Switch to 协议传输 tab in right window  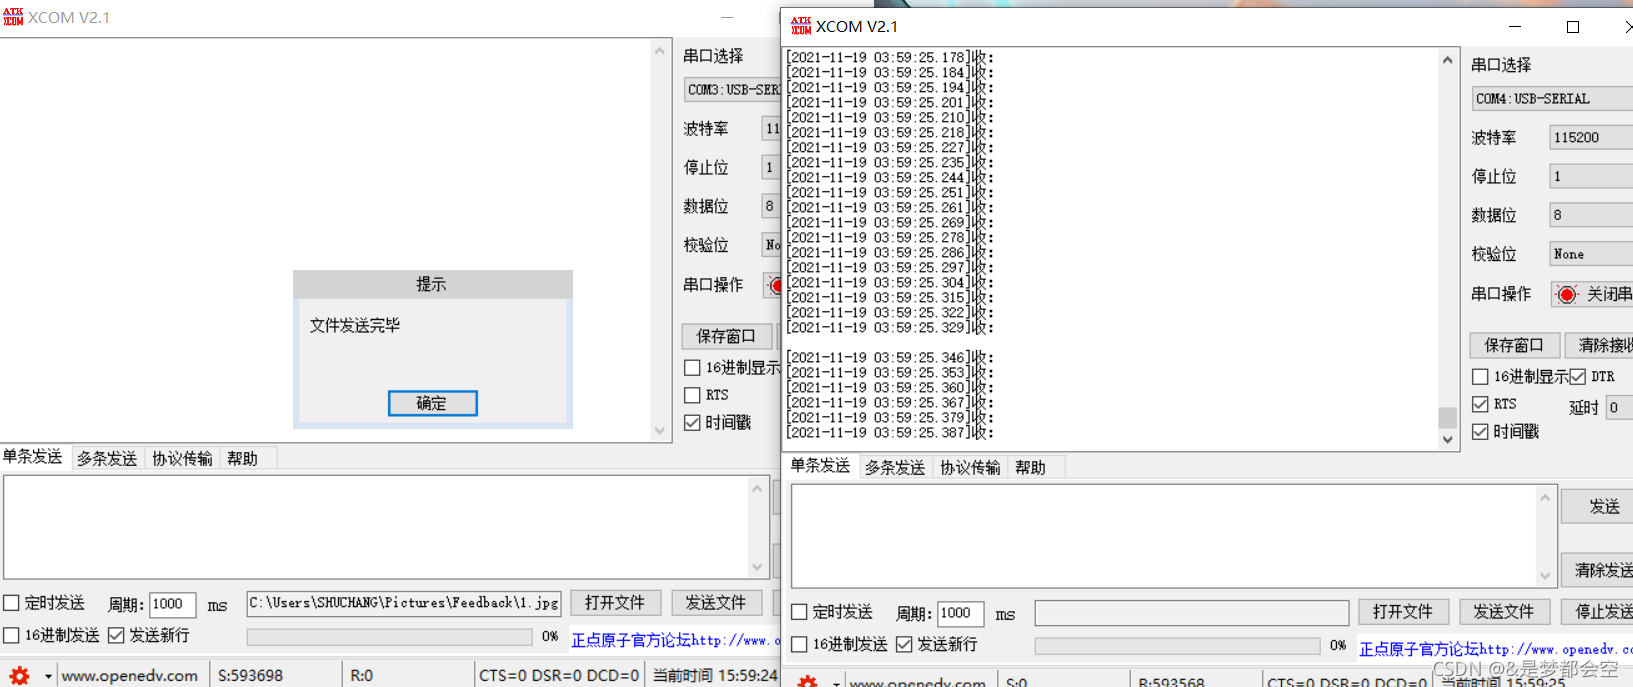click(x=970, y=468)
